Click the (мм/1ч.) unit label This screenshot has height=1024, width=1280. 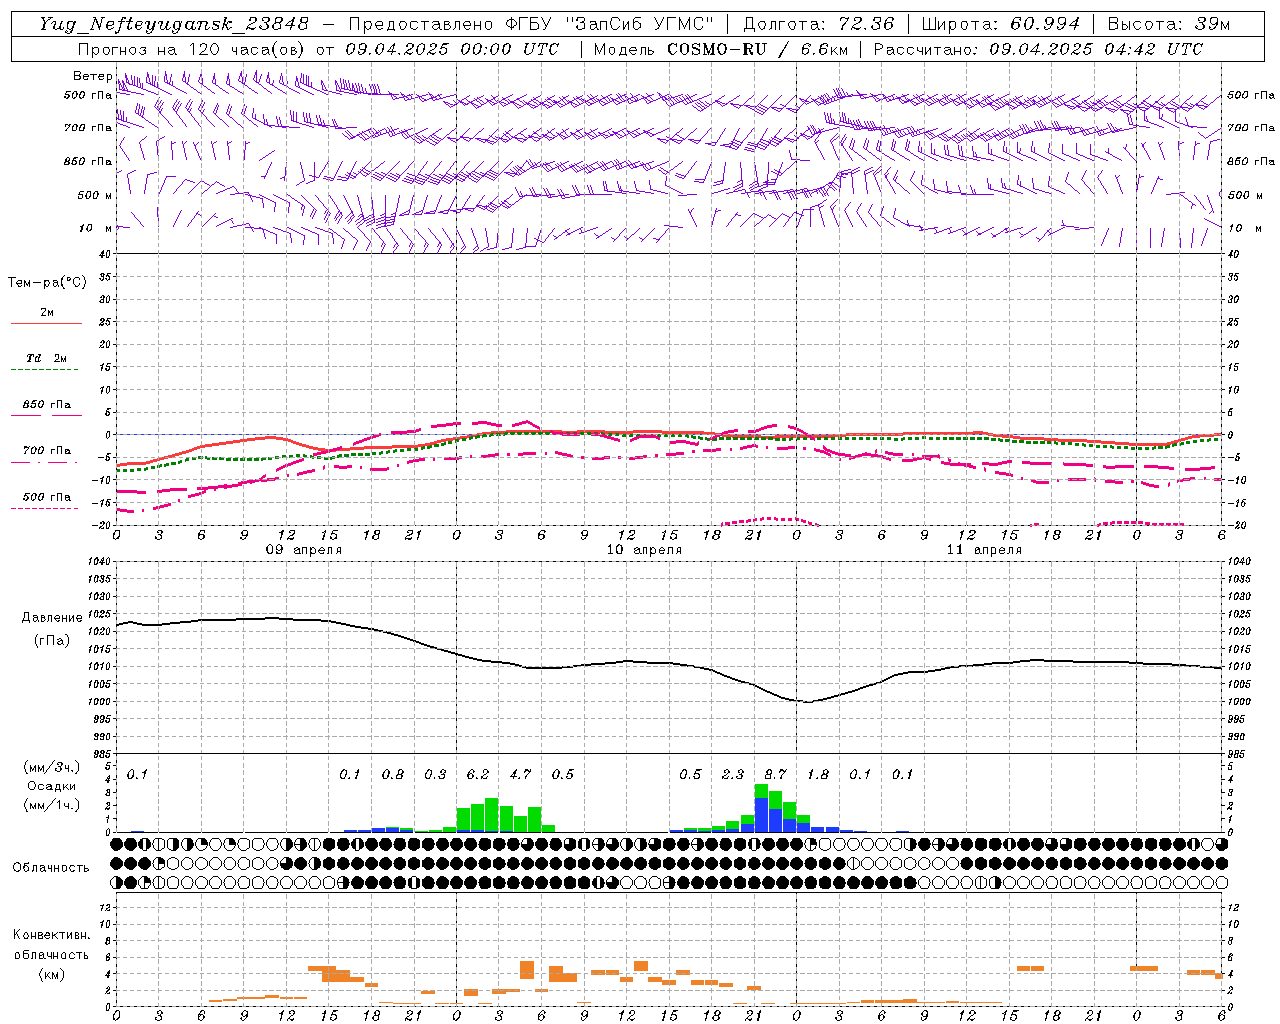pyautogui.click(x=52, y=805)
